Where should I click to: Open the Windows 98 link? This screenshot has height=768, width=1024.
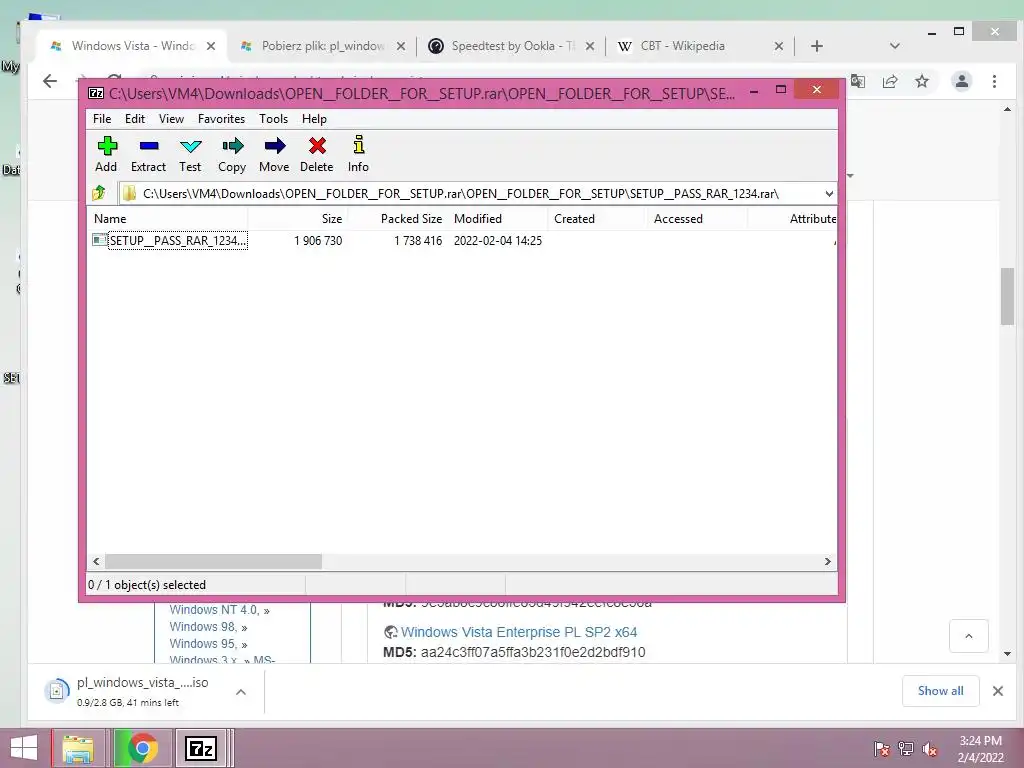pyautogui.click(x=203, y=627)
